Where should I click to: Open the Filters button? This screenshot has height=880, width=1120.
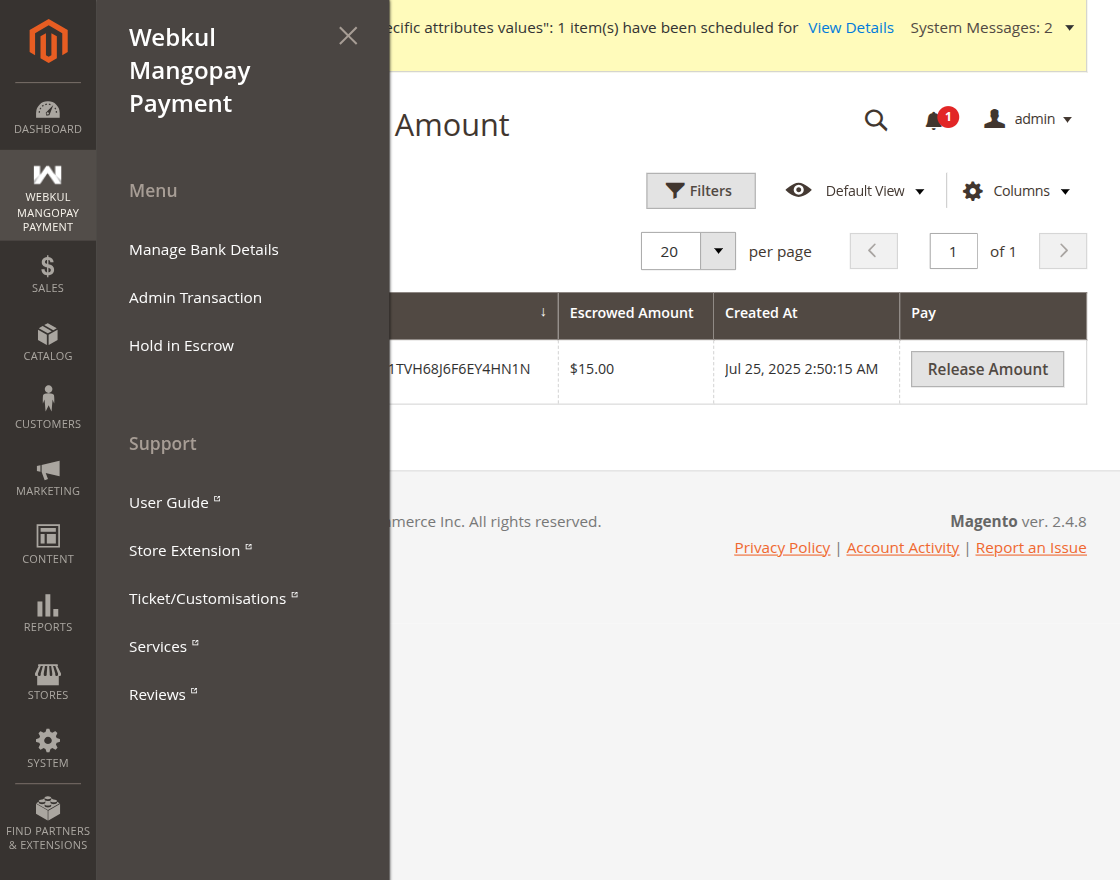tap(701, 191)
